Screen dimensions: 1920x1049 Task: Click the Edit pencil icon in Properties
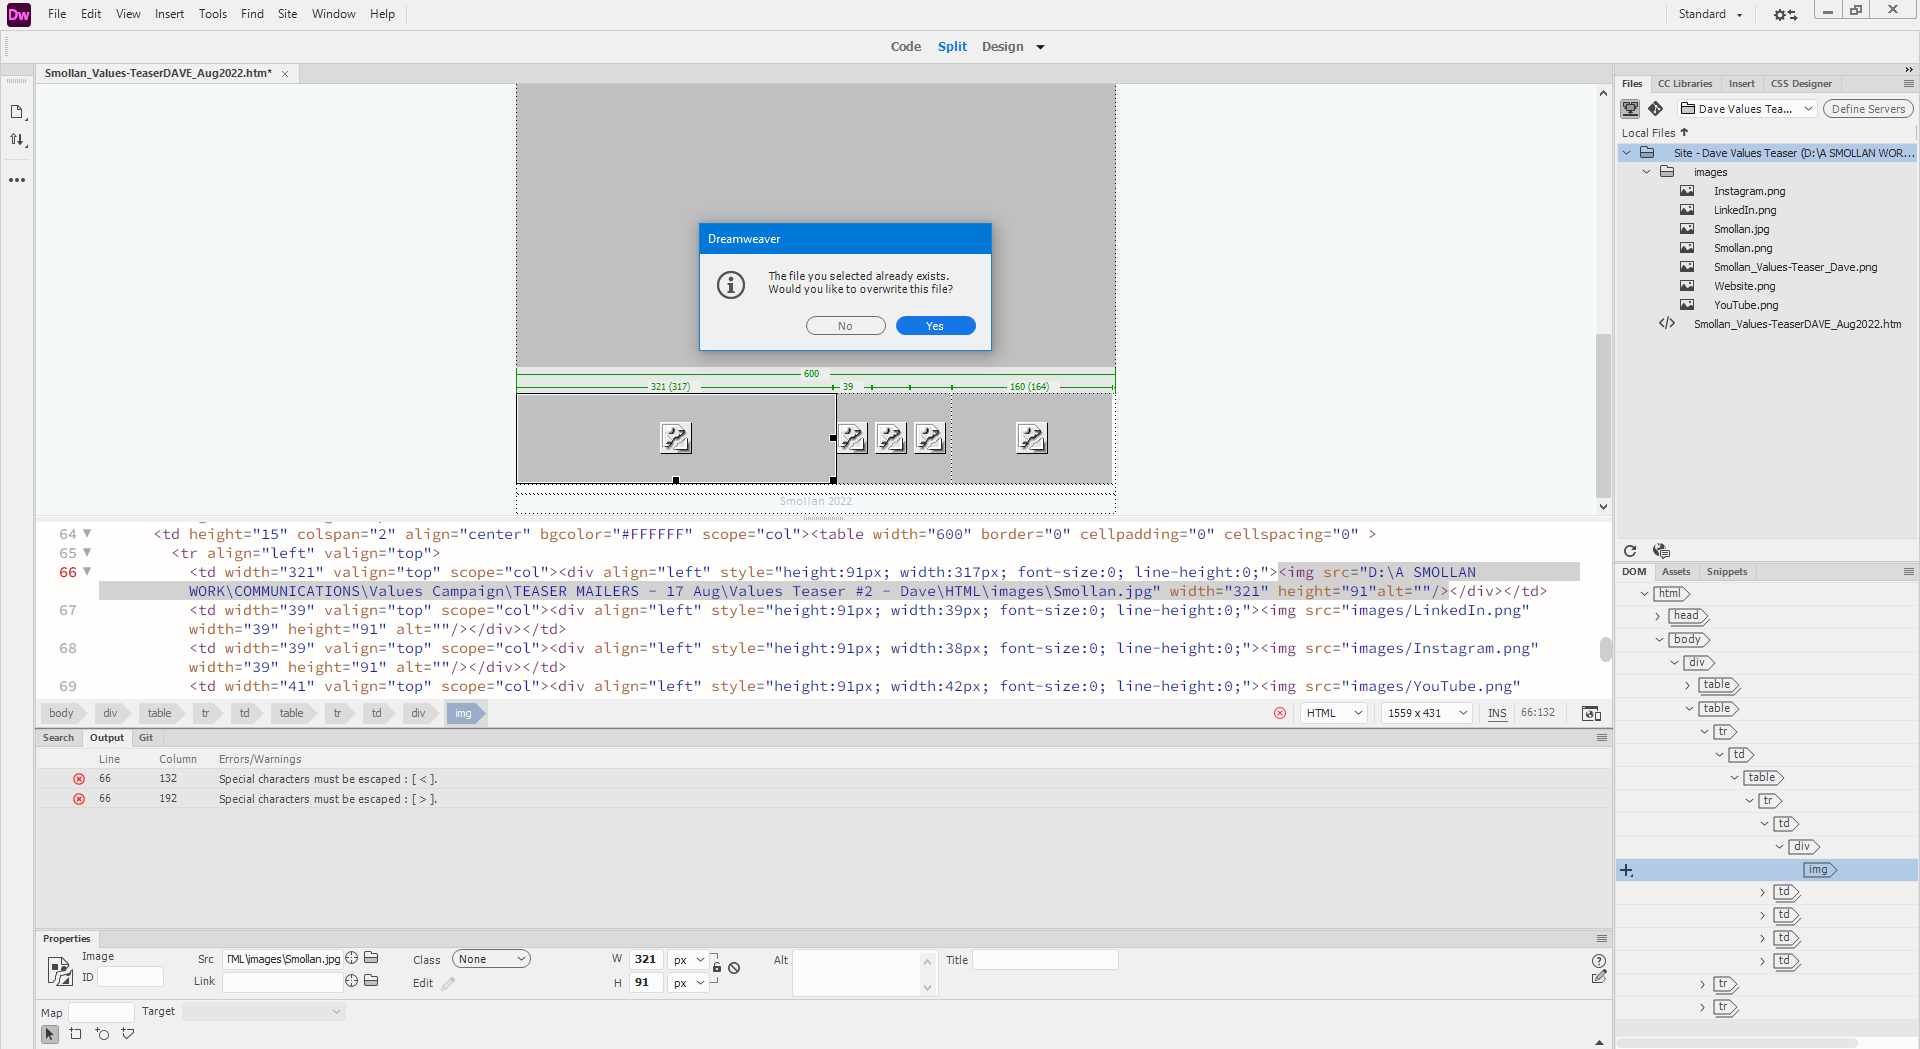pos(447,983)
